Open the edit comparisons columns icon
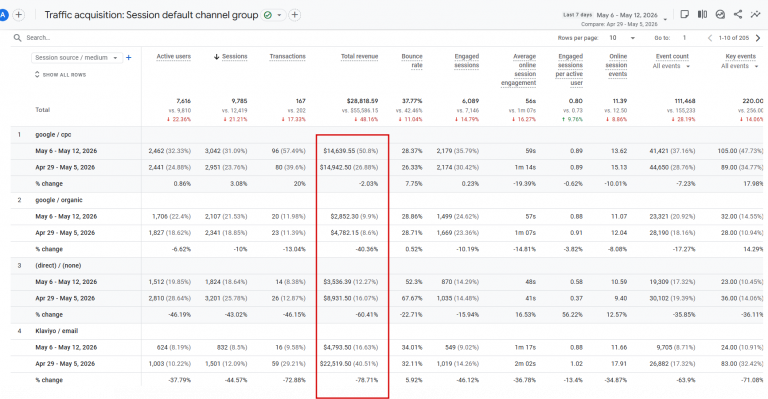The height and width of the screenshot is (399, 768). point(702,14)
